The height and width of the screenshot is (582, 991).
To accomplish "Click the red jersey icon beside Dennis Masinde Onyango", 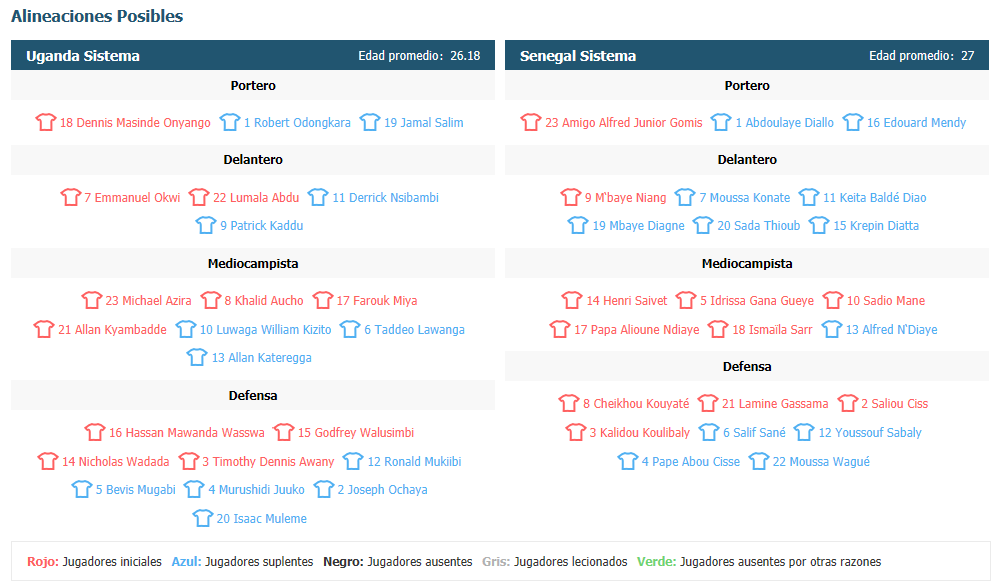I will click(x=46, y=122).
